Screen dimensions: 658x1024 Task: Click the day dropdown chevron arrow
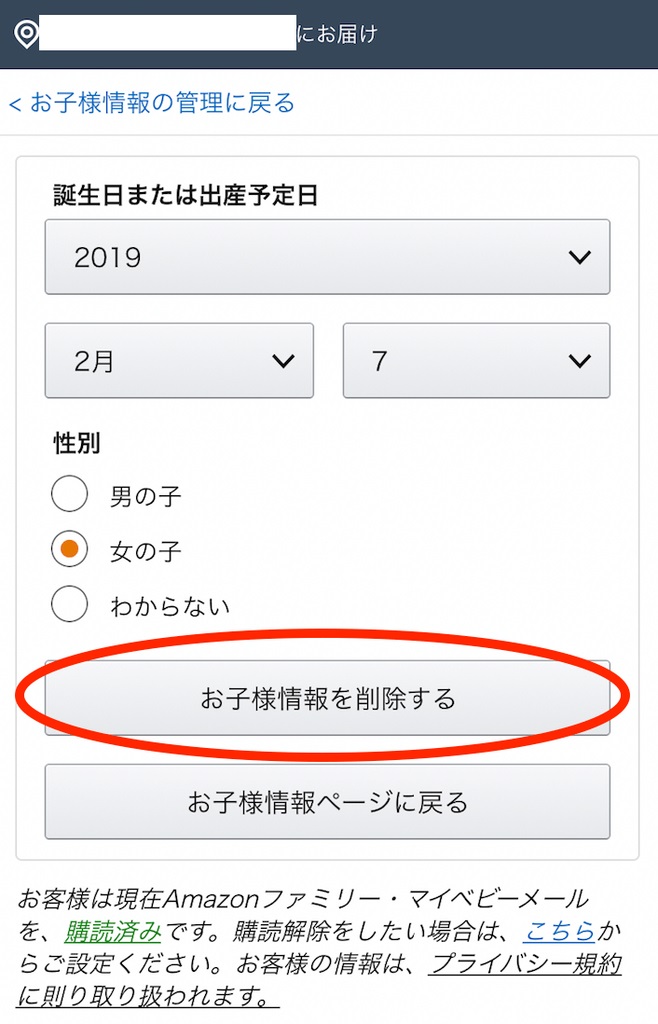tap(580, 360)
